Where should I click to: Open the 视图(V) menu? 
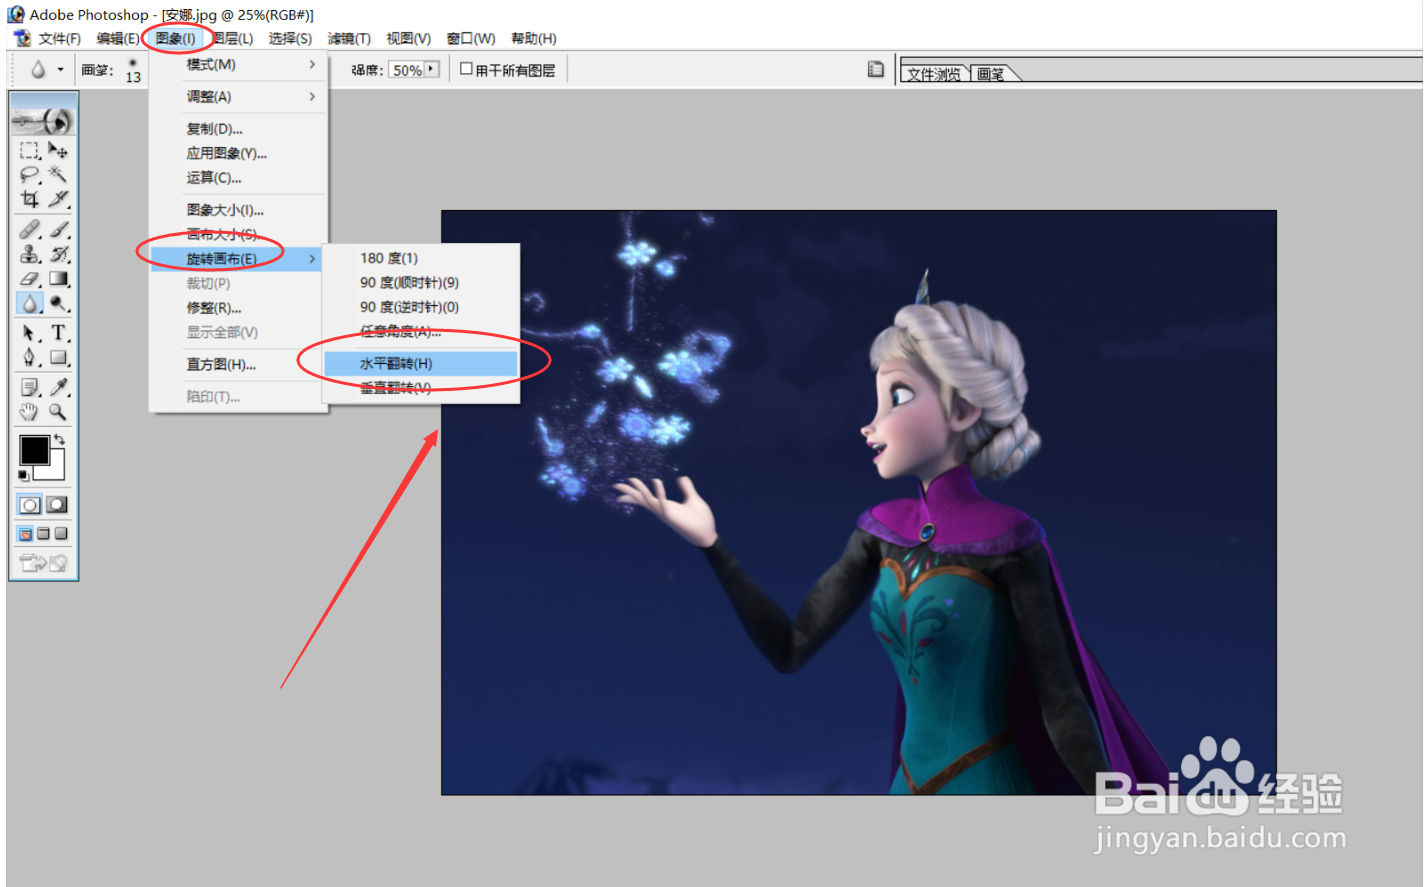tap(408, 38)
